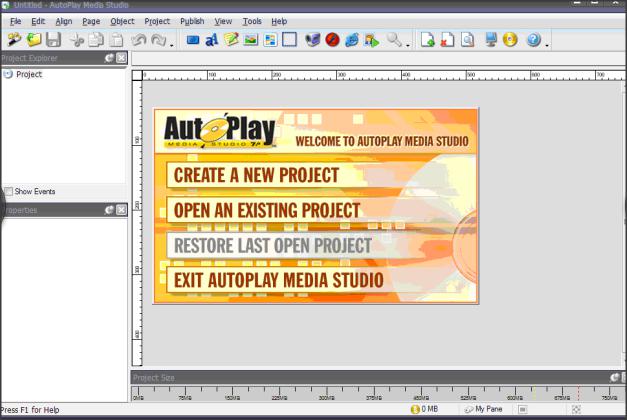Open the Object menu
Screen dimensions: 627x420
122,21
